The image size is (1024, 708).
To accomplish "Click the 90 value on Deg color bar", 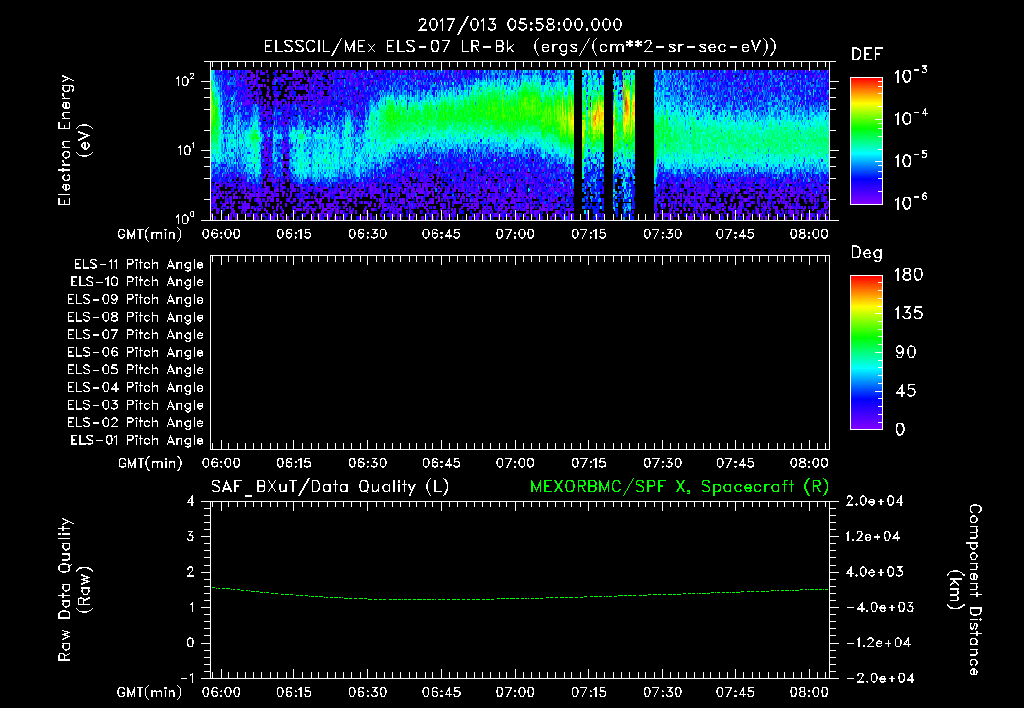I will [906, 353].
